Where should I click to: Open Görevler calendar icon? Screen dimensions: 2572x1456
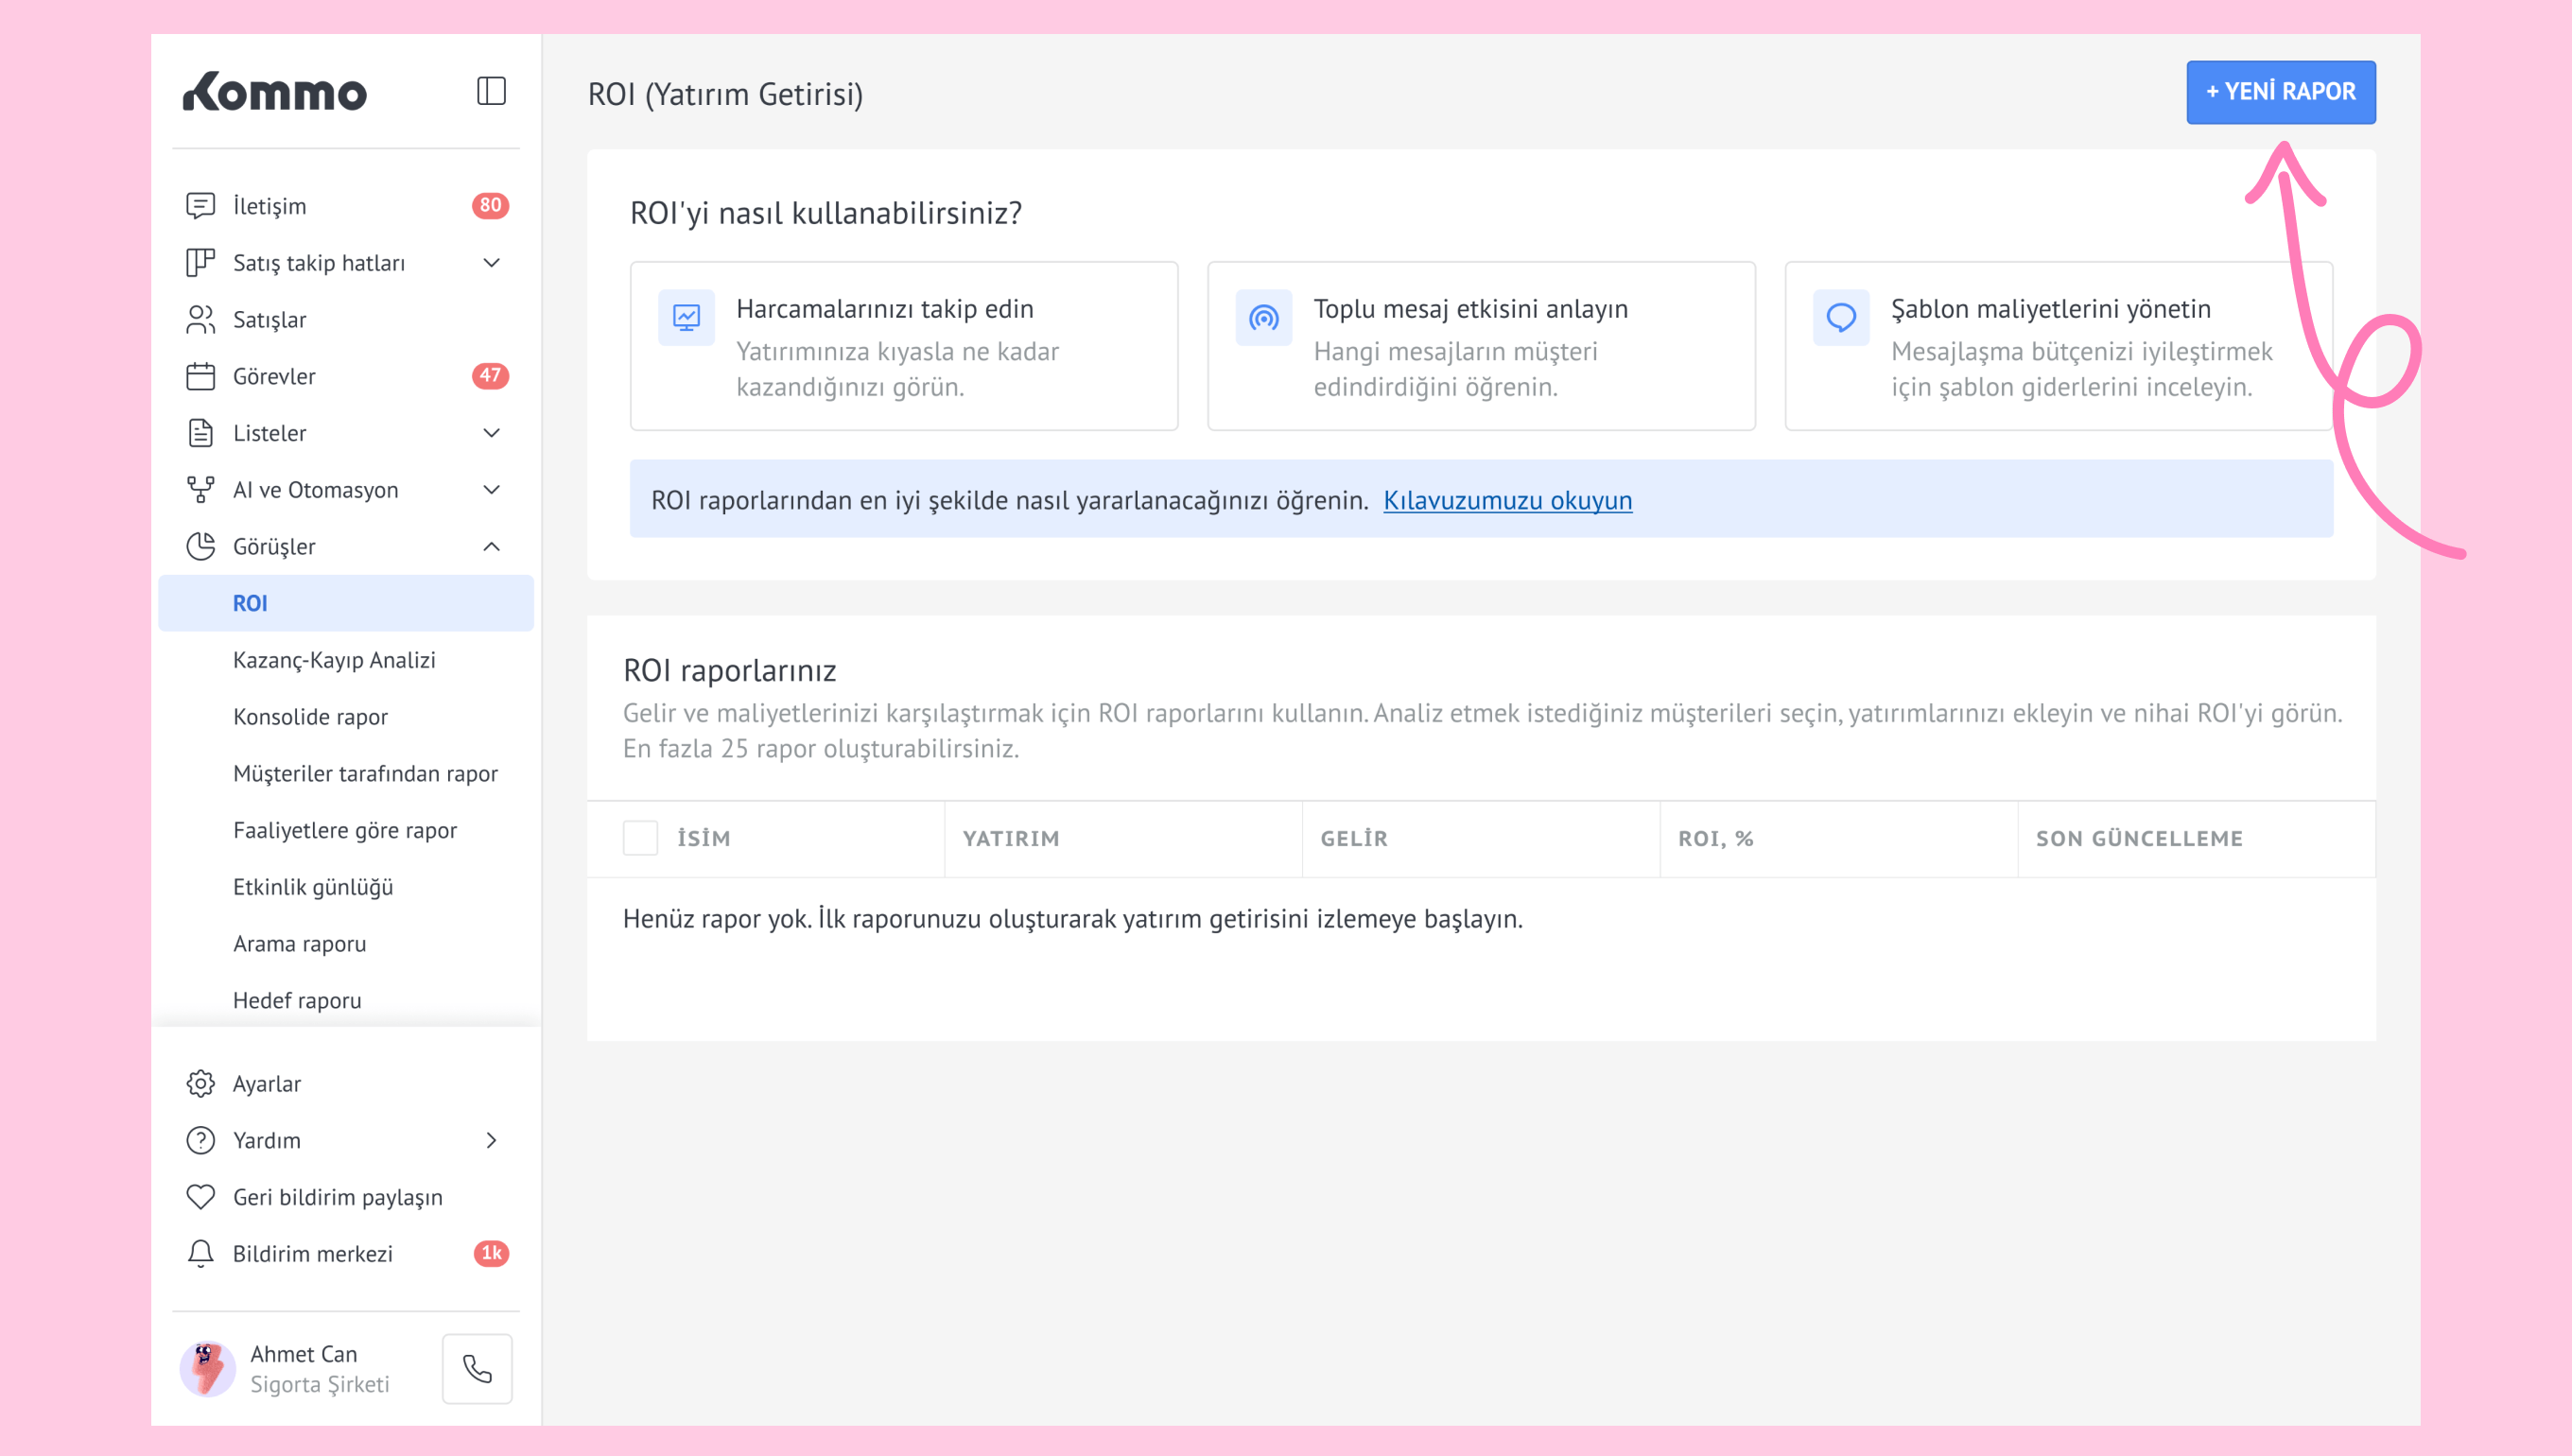200,377
